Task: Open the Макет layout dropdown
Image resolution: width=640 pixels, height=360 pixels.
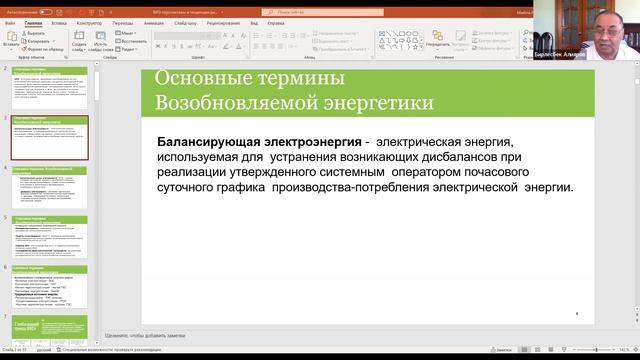Action: click(x=126, y=33)
